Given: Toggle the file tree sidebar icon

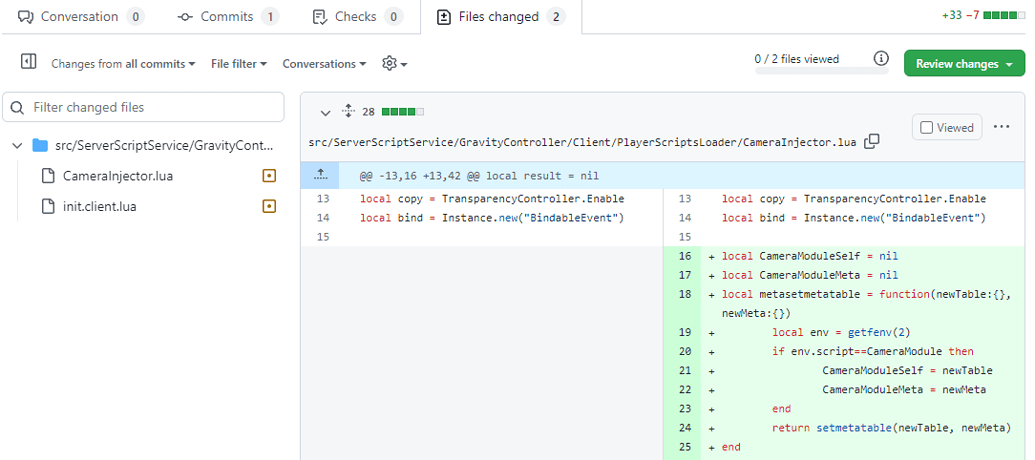Looking at the screenshot, I should [29, 63].
